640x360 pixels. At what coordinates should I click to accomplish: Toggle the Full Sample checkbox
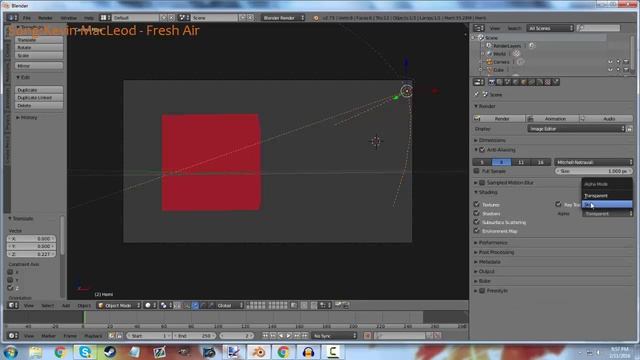pos(476,171)
